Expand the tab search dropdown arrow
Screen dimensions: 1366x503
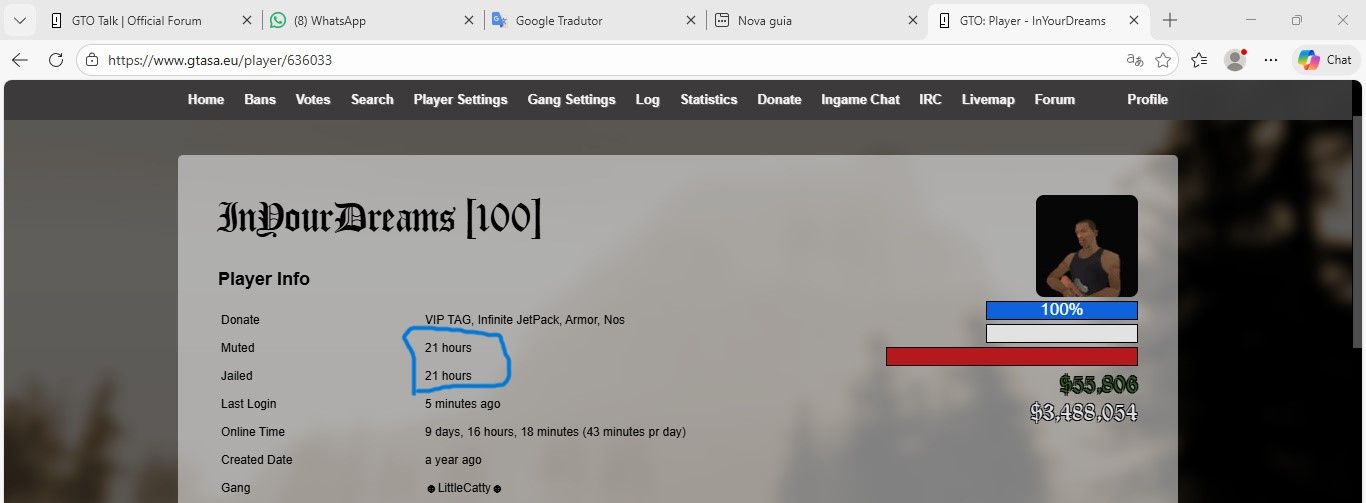(19, 20)
